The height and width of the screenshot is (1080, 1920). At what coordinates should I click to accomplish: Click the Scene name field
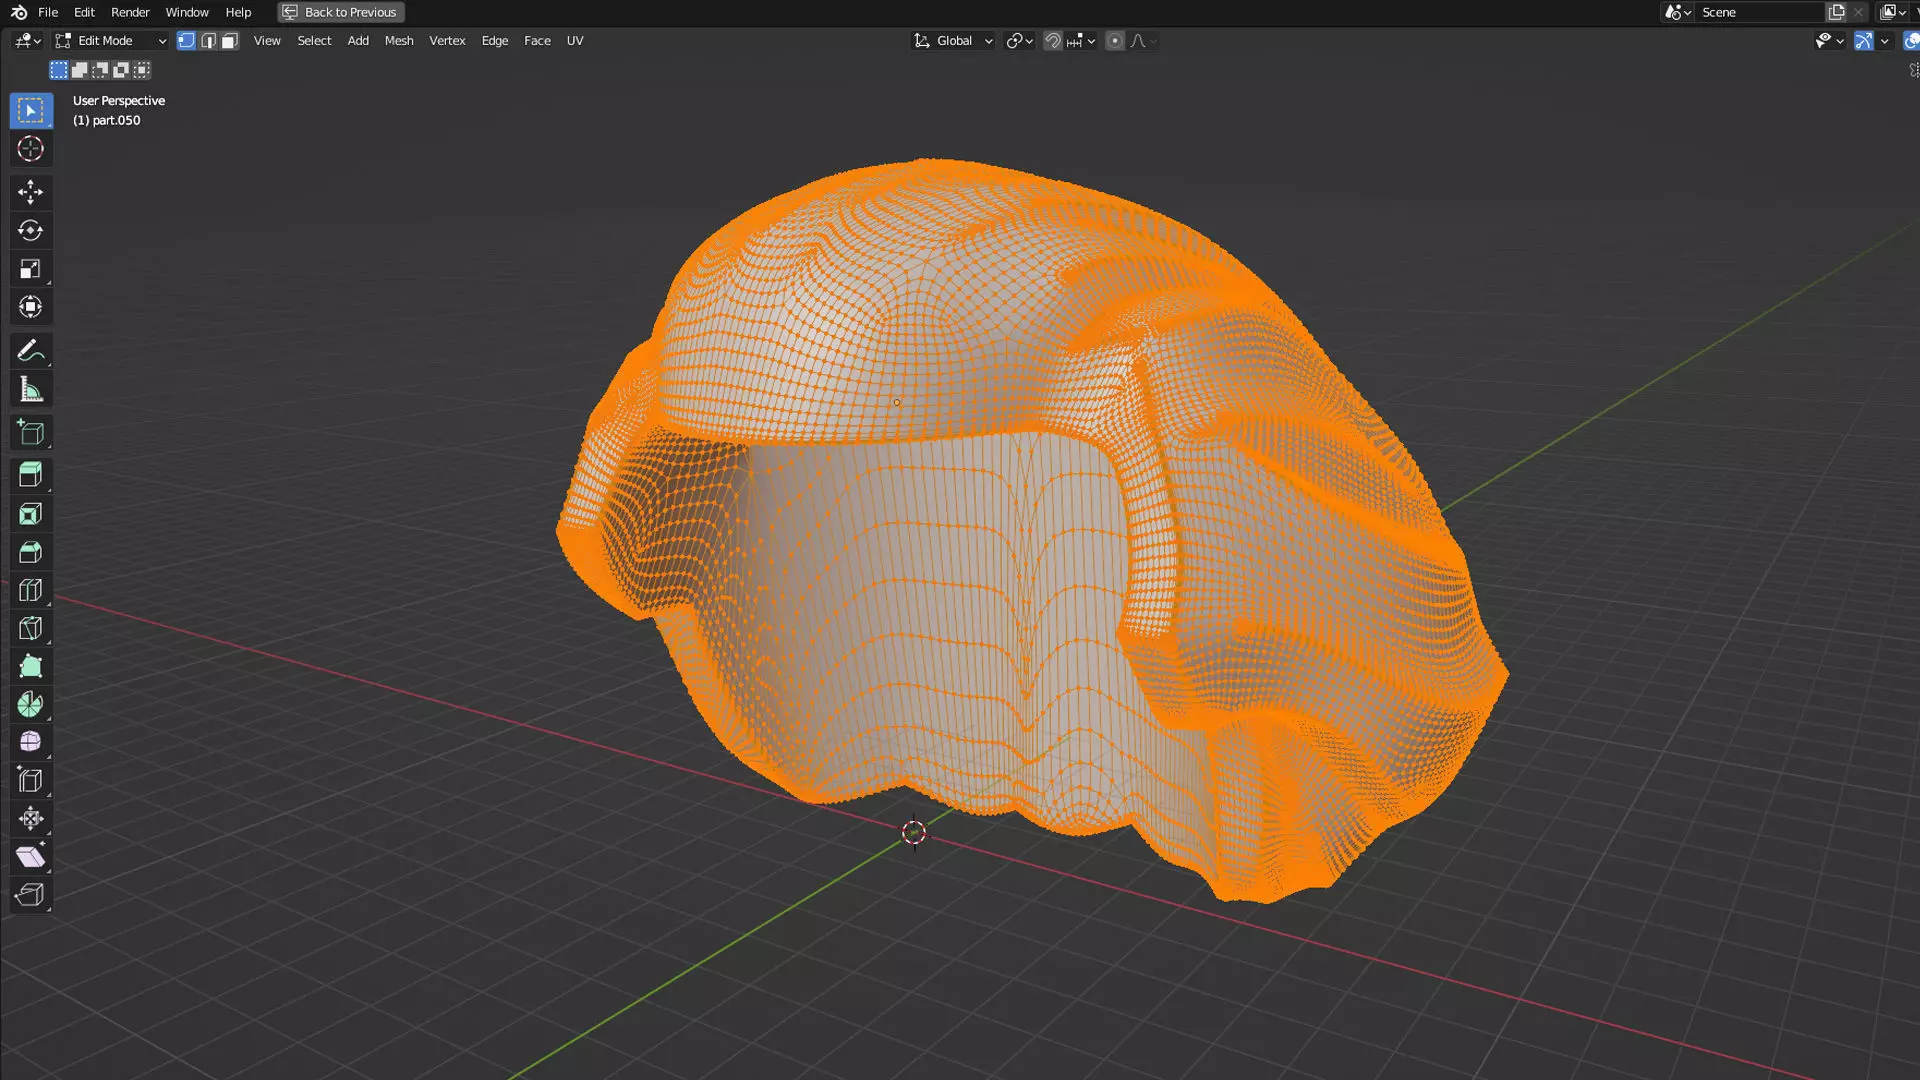click(x=1757, y=12)
